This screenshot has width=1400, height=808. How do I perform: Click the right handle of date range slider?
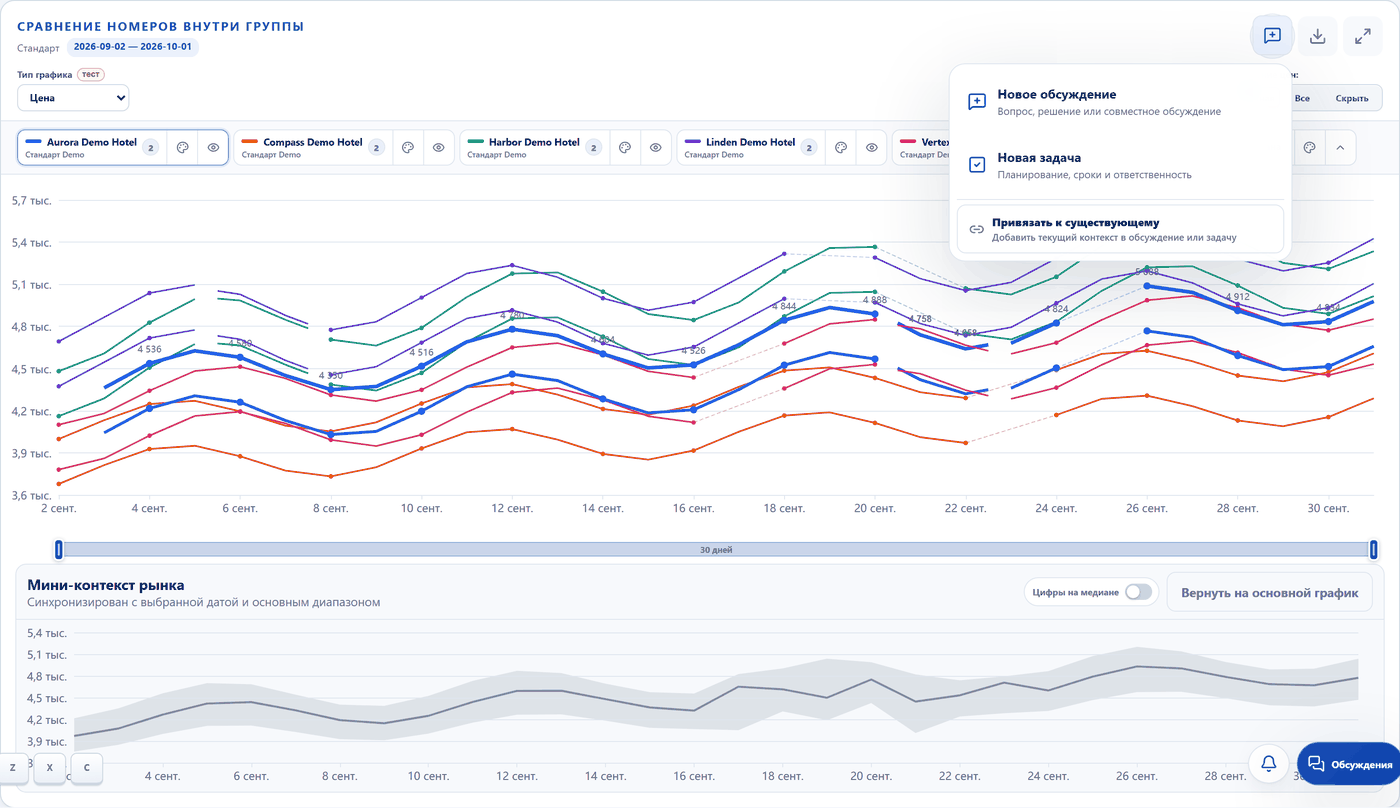pos(1373,549)
